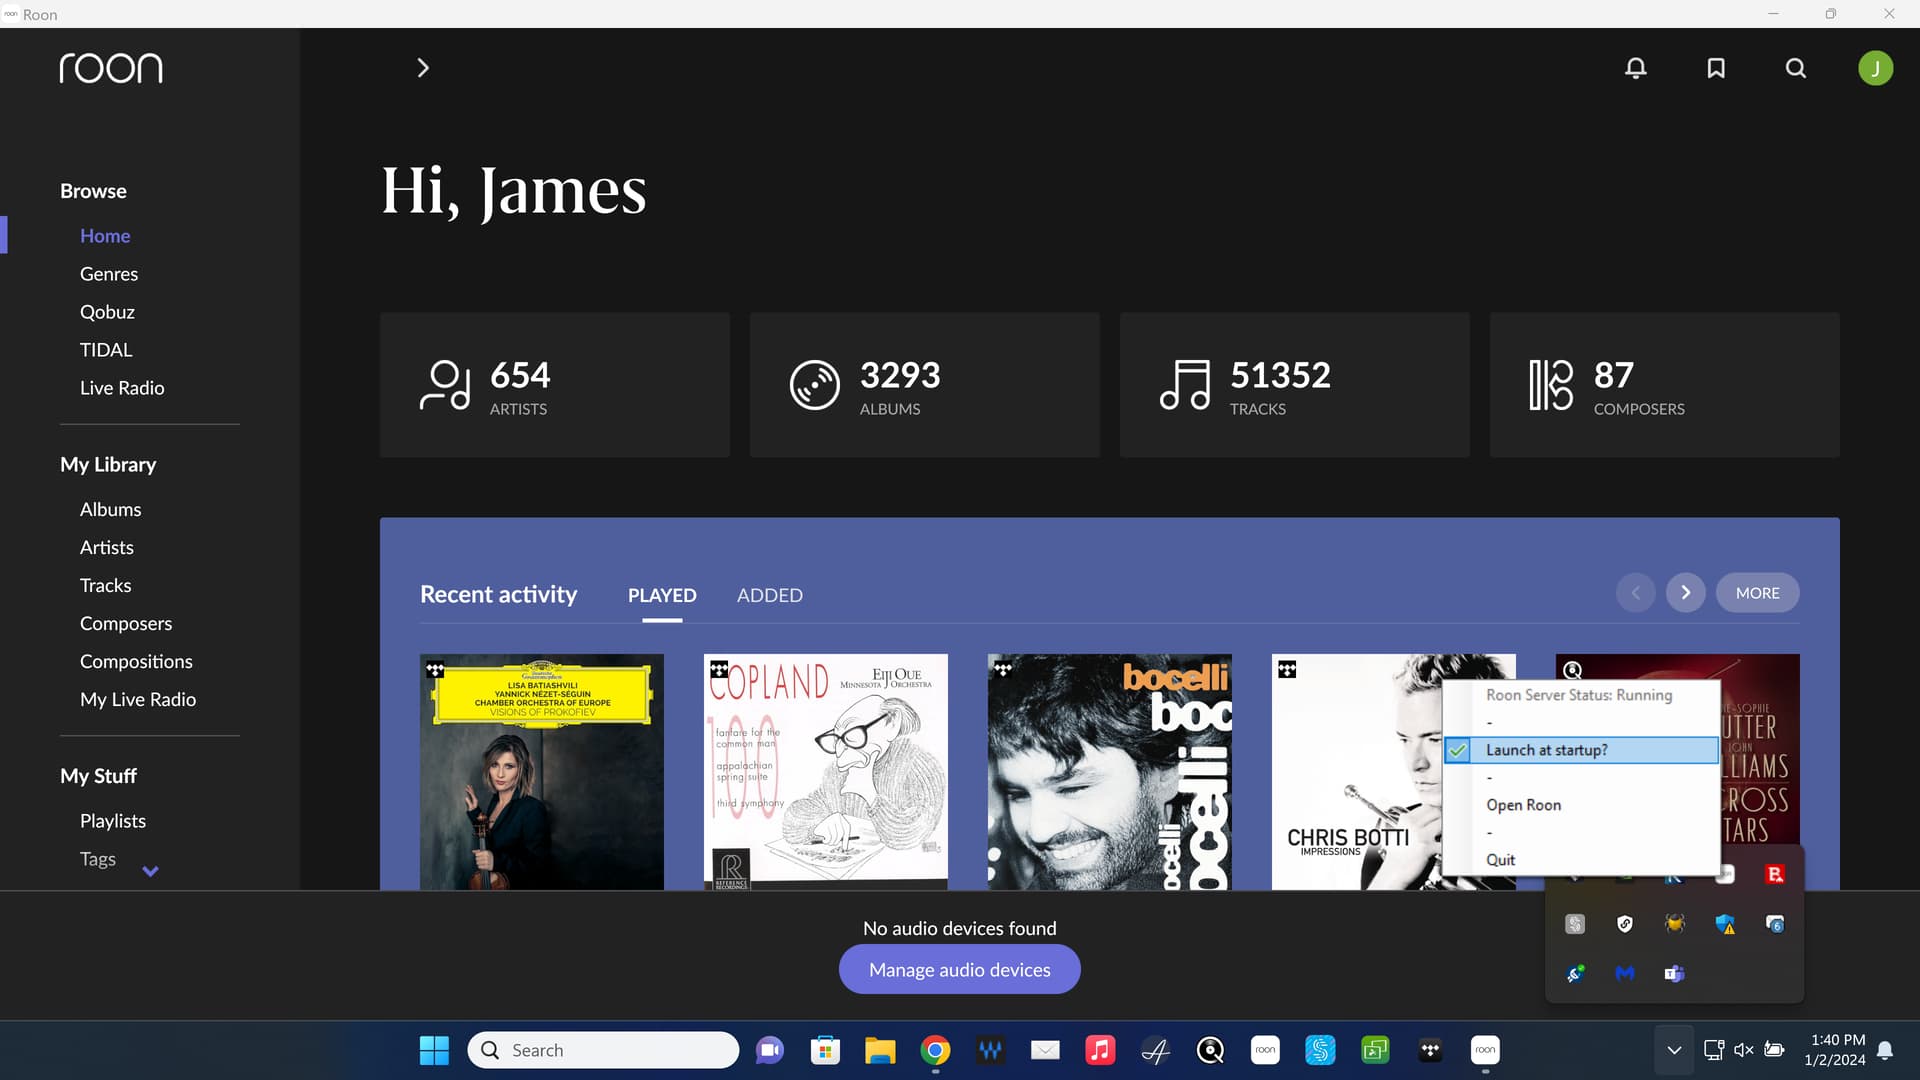Click Windows taskbar Search field

click(x=603, y=1050)
